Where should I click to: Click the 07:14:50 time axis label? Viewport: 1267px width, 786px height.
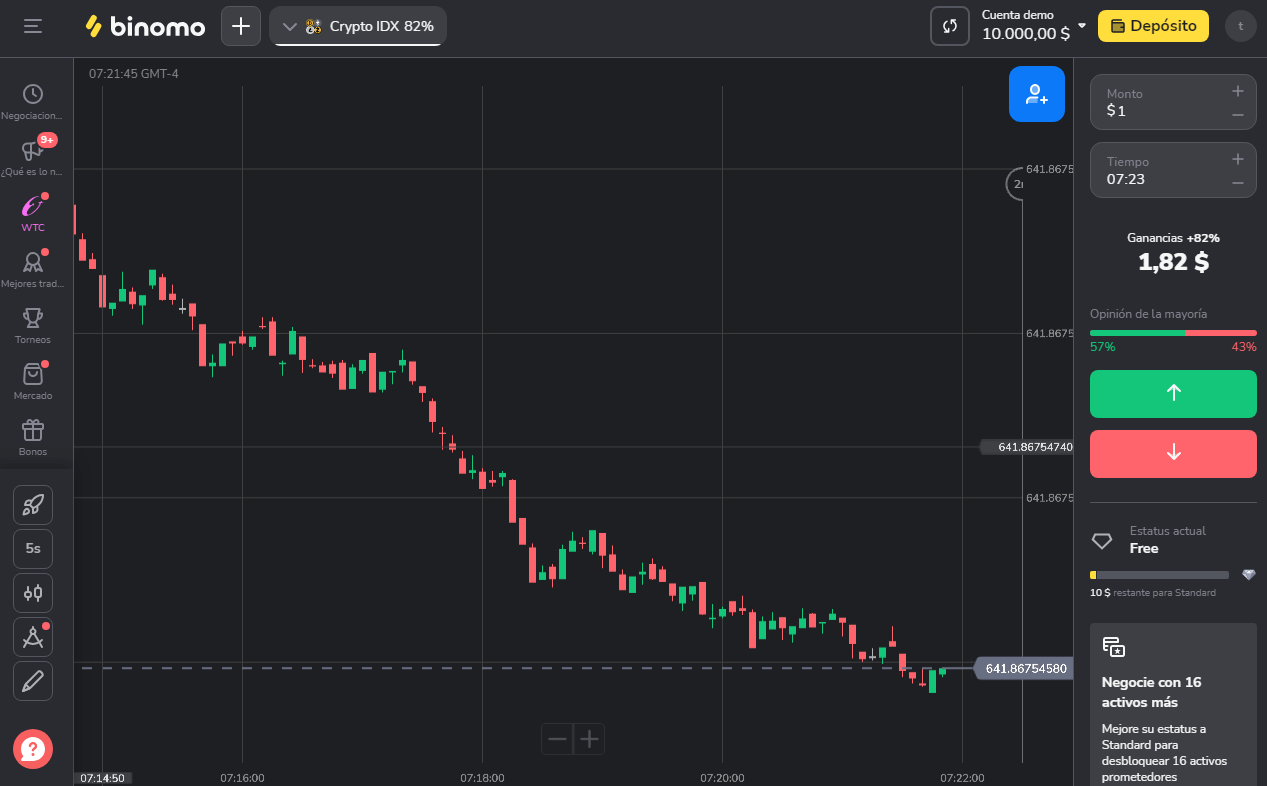click(103, 778)
